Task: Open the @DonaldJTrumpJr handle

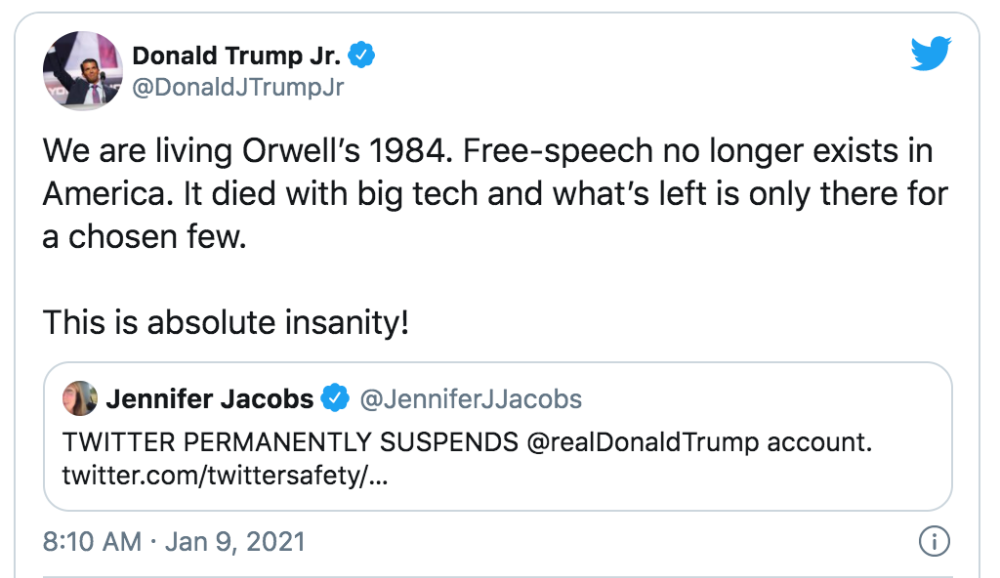Action: coord(238,87)
